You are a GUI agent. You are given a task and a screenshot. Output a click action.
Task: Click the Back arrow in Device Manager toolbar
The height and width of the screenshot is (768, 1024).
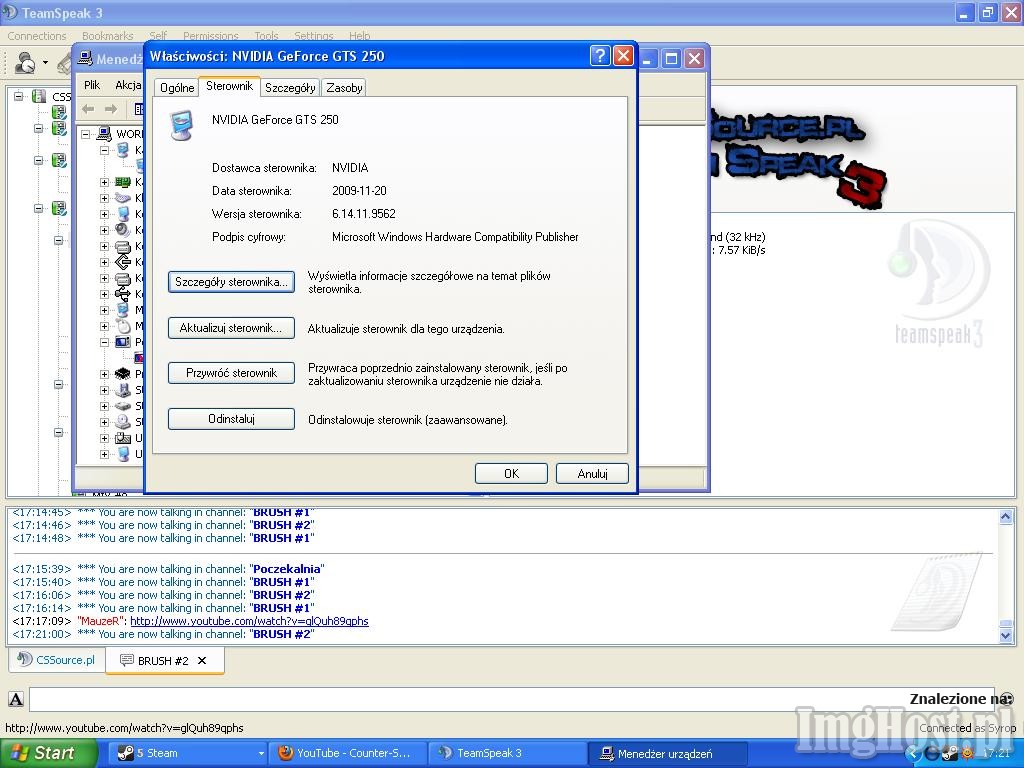click(88, 109)
